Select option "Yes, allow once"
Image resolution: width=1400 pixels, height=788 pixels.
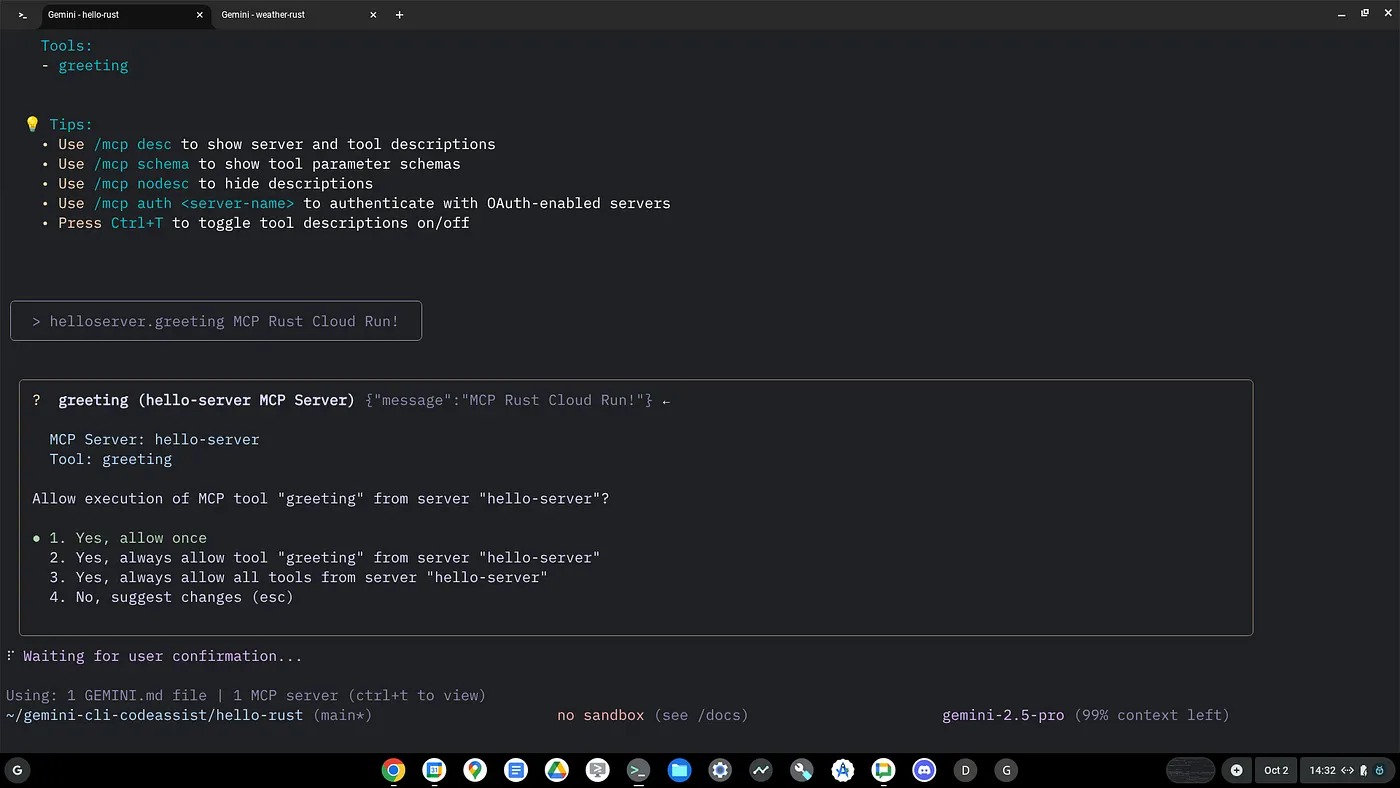(x=141, y=538)
